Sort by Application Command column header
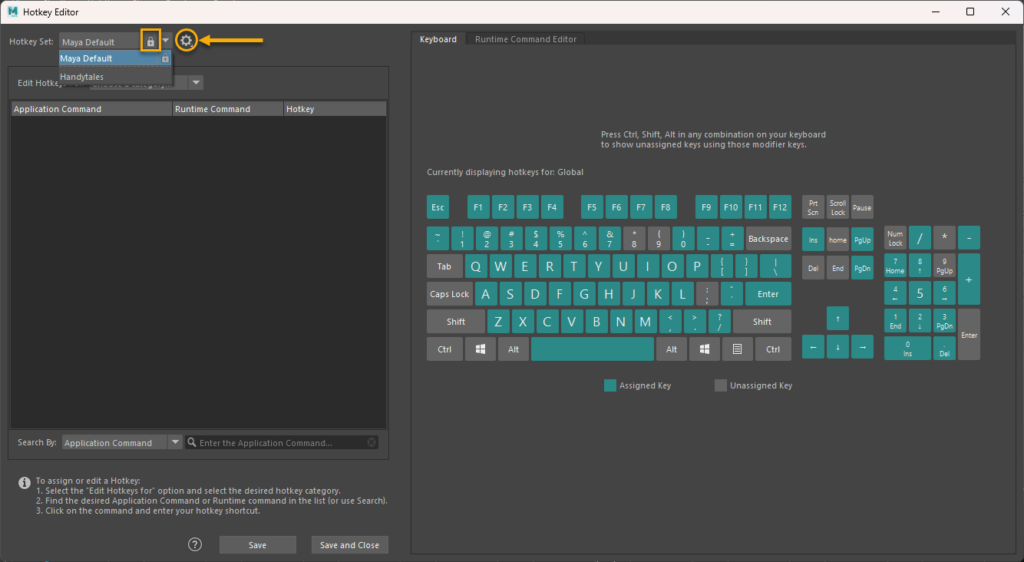Image resolution: width=1024 pixels, height=562 pixels. [91, 109]
